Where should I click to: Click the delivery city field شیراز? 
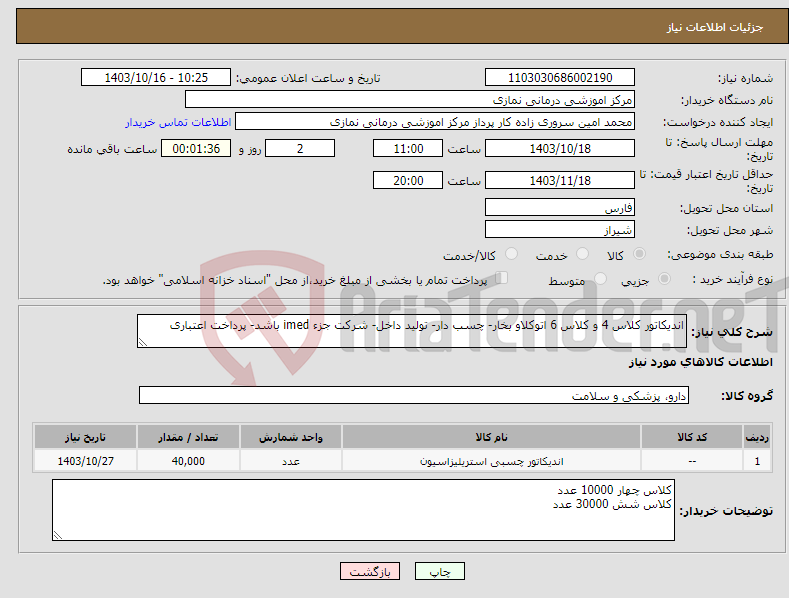pos(560,230)
